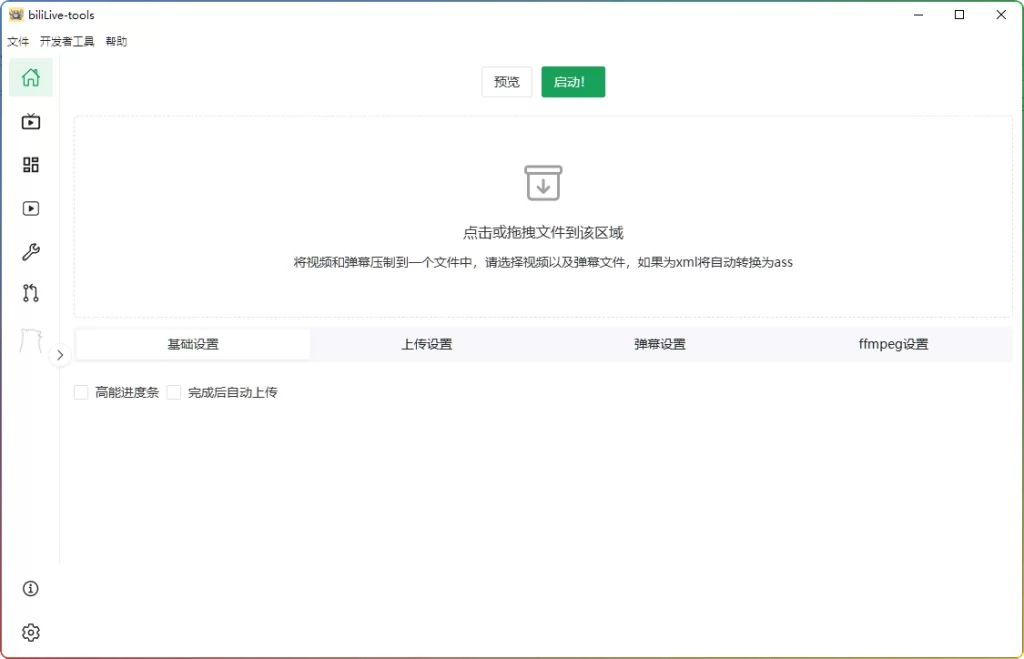Open the wrench tools icon
The image size is (1024, 659).
(30, 252)
